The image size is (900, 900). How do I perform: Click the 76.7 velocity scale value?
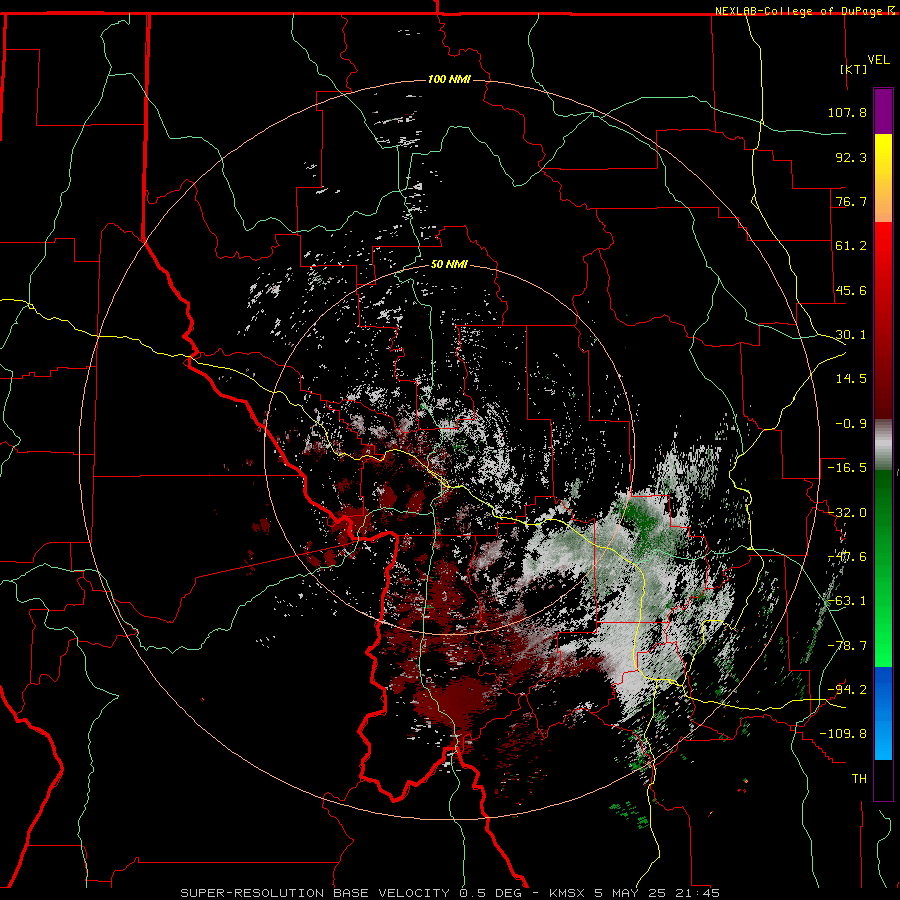coord(851,201)
